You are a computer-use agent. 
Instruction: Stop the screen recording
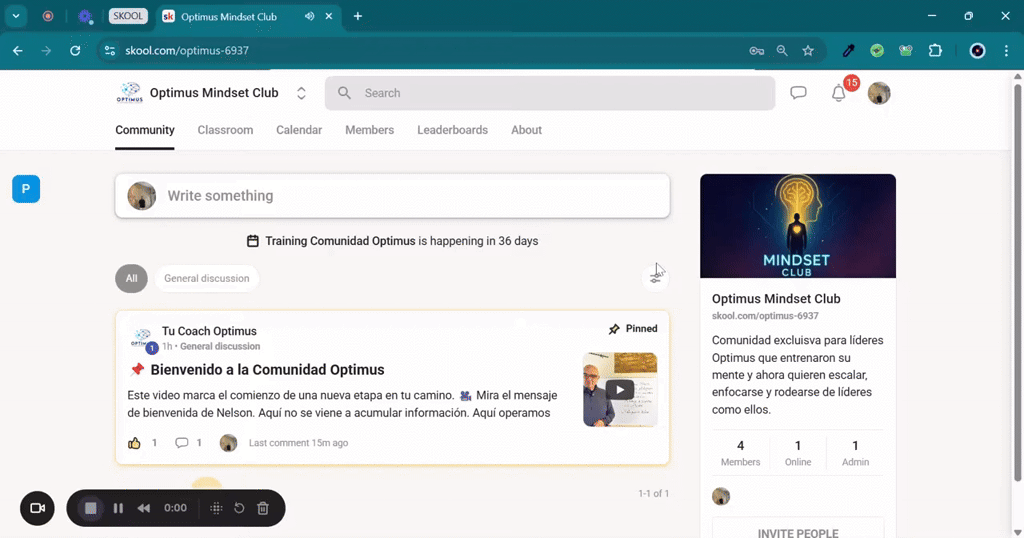click(91, 508)
